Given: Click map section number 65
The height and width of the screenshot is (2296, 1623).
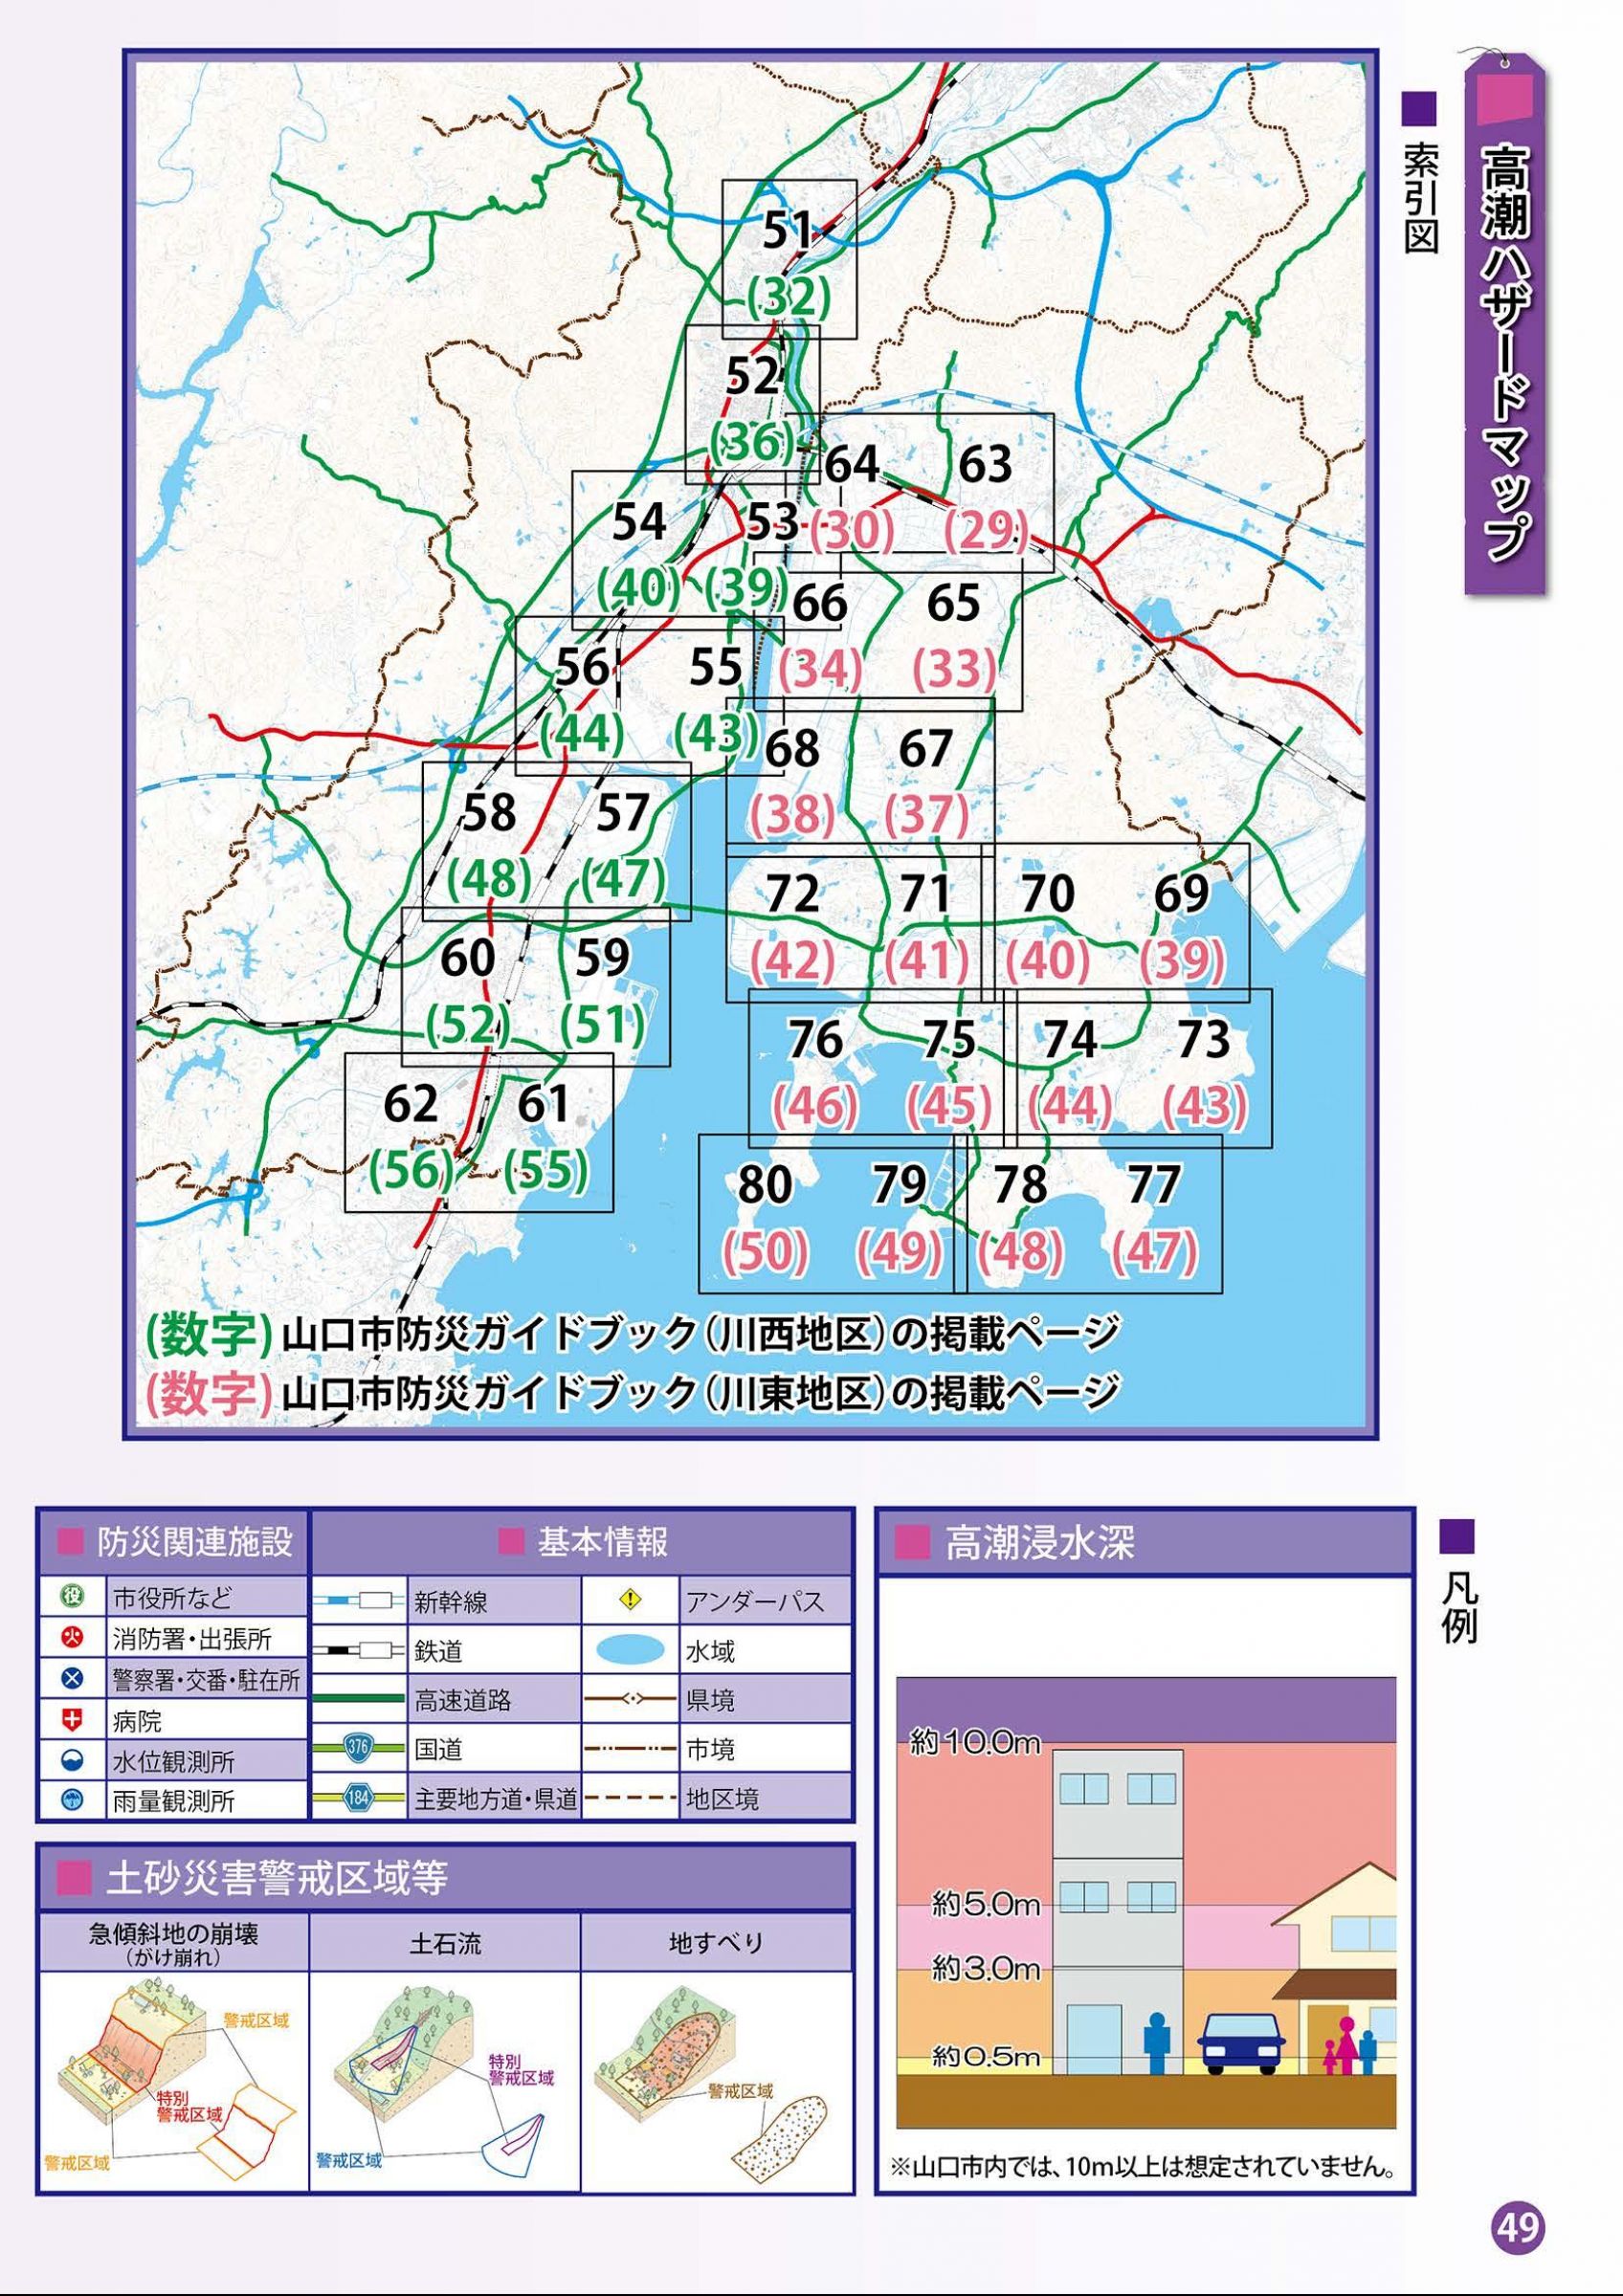Looking at the screenshot, I should click(953, 603).
